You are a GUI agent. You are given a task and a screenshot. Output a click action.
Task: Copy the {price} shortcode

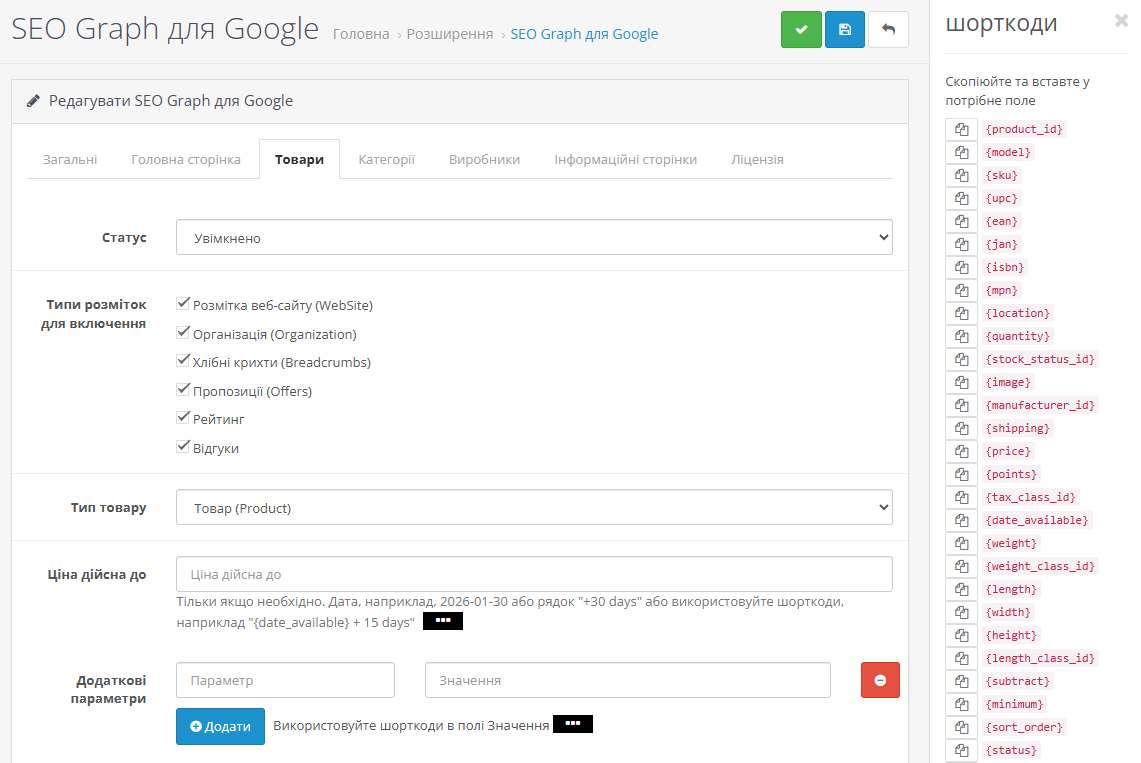(961, 452)
